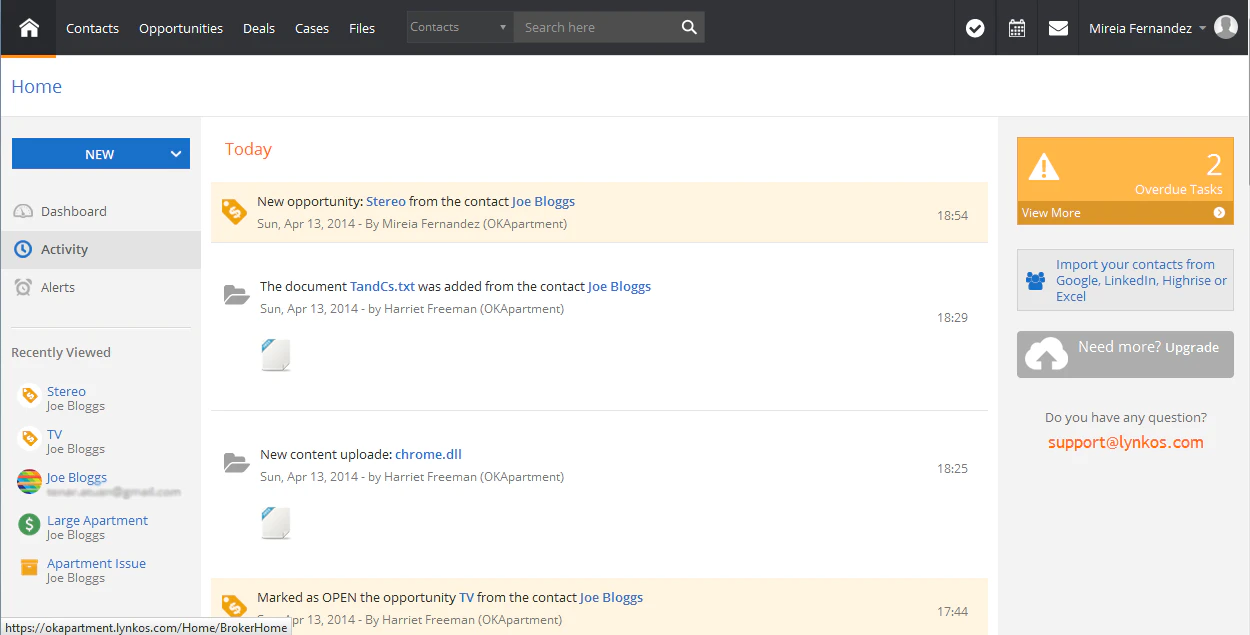This screenshot has width=1250, height=635.
Task: Click the Dashboard gauge icon
Action: (23, 211)
